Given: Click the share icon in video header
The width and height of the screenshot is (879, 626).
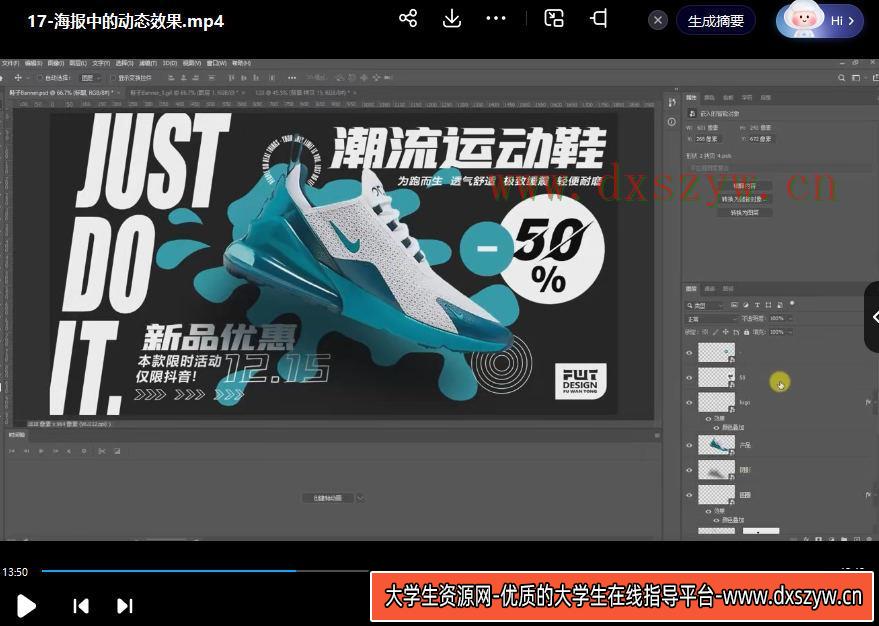Looking at the screenshot, I should point(408,19).
